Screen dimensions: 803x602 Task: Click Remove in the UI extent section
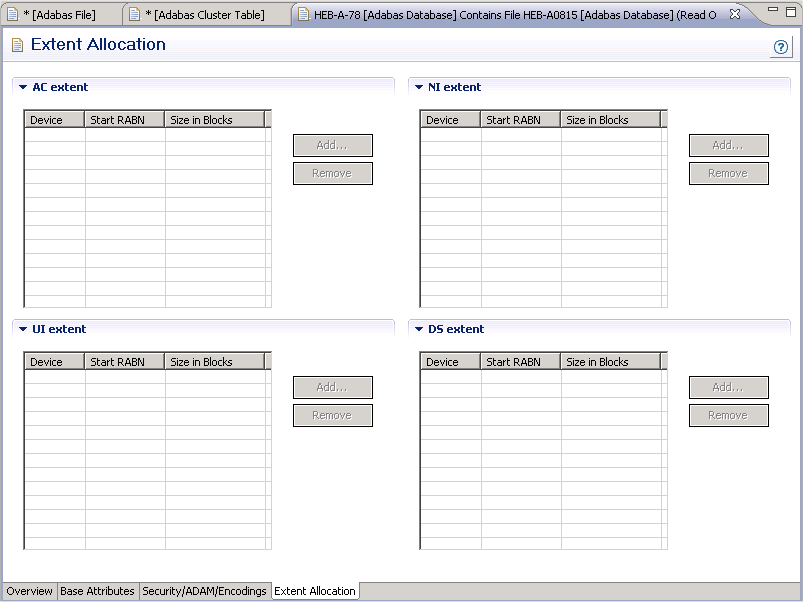coord(332,415)
